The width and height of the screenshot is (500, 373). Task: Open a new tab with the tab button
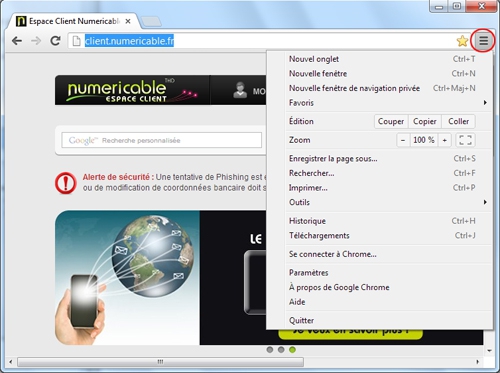point(151,22)
